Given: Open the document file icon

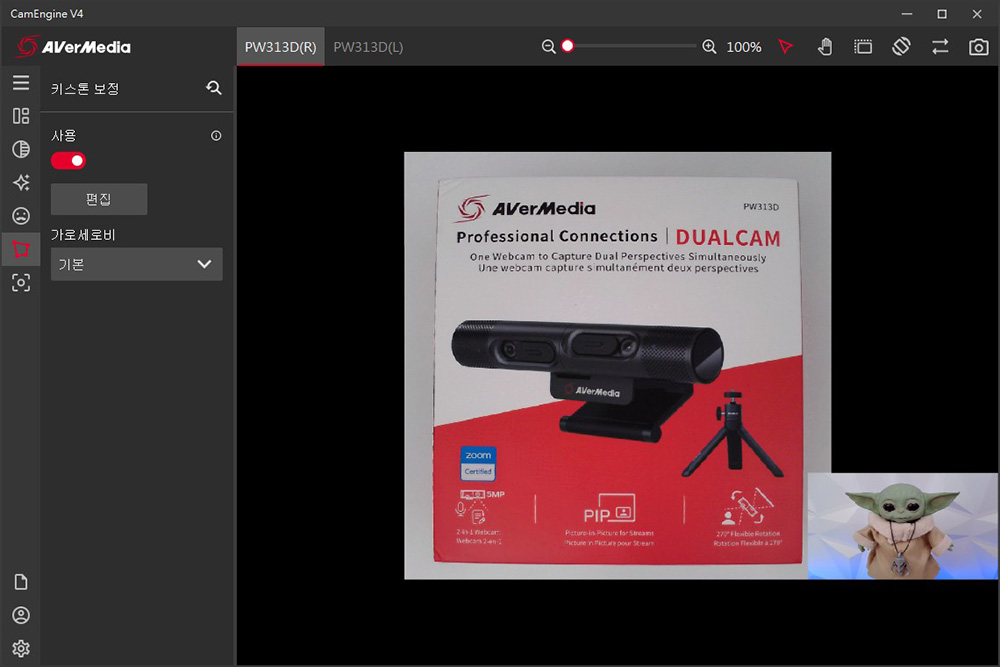Looking at the screenshot, I should point(21,582).
